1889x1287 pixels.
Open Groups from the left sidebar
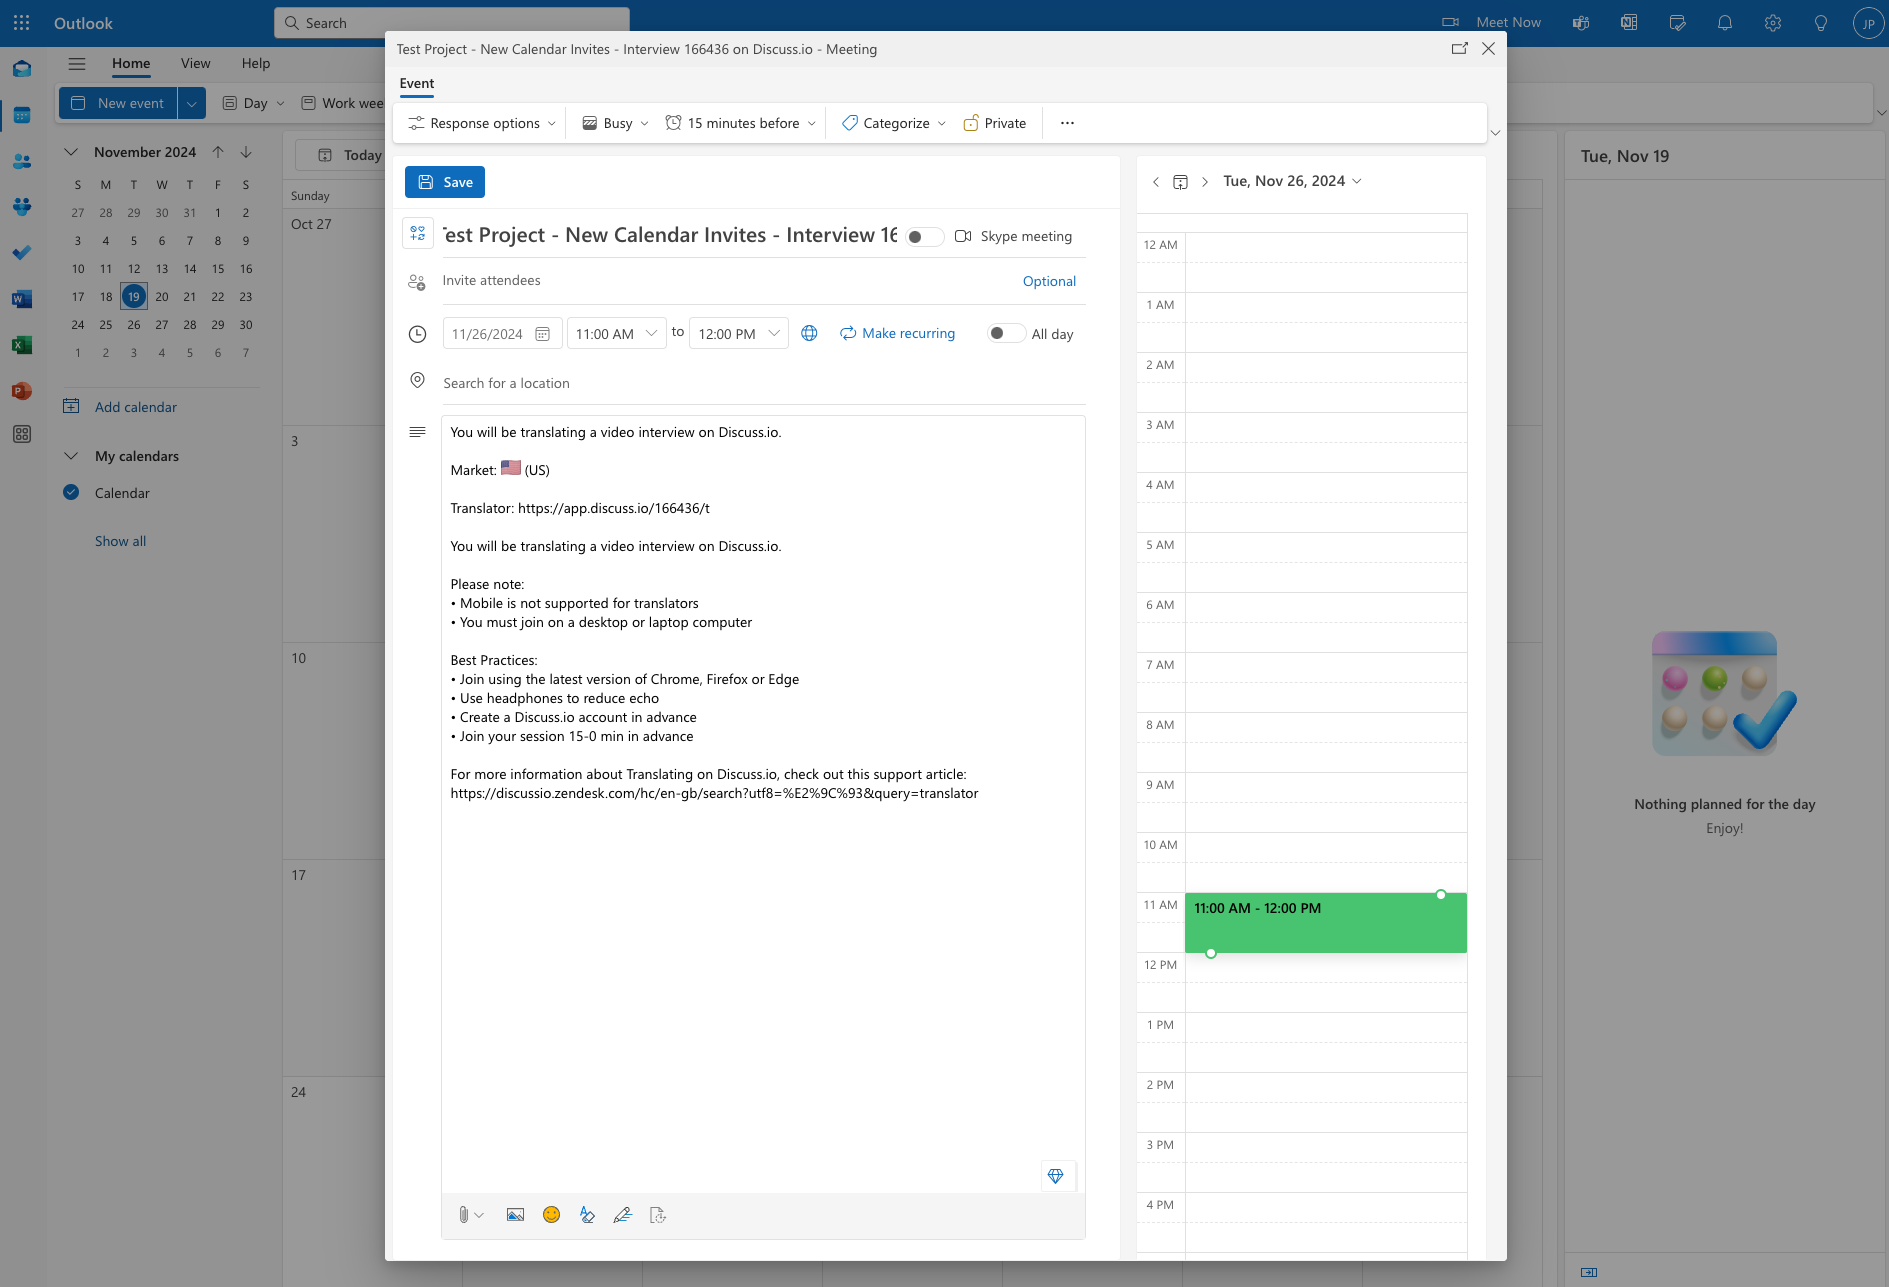(22, 207)
